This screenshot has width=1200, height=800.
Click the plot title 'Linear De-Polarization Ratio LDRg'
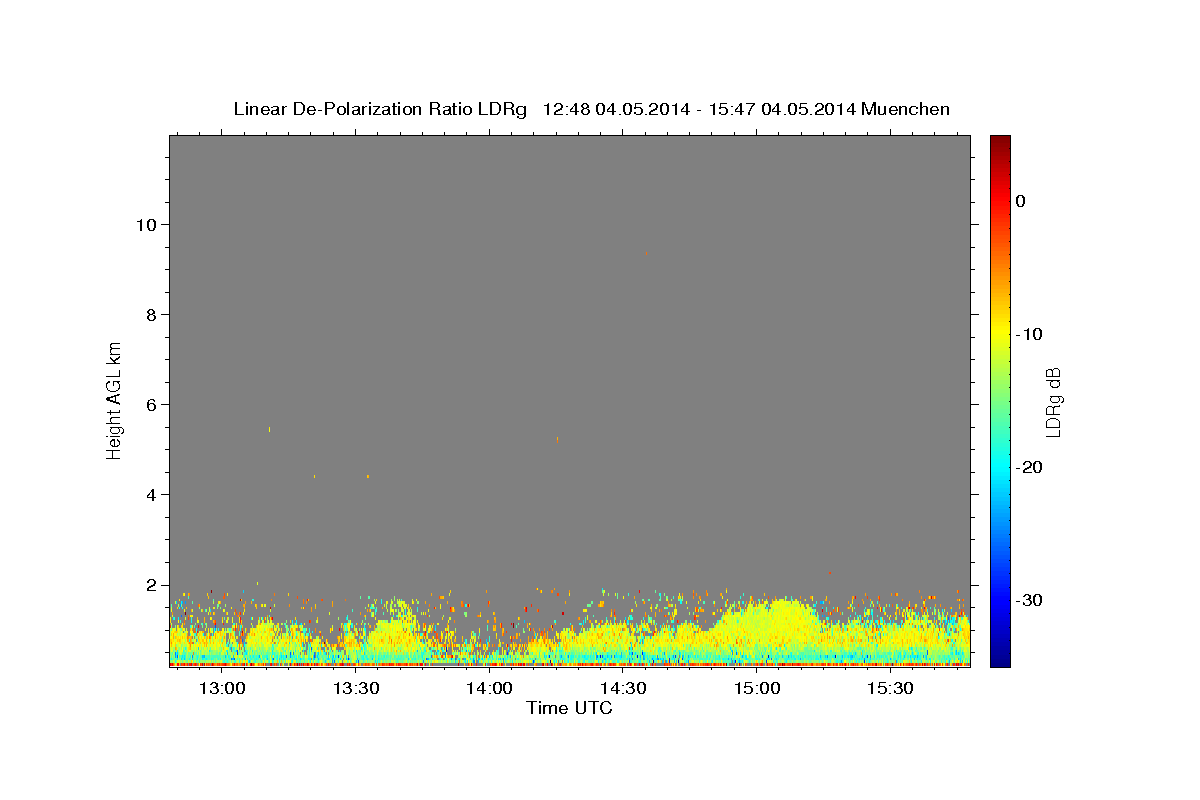[x=380, y=109]
